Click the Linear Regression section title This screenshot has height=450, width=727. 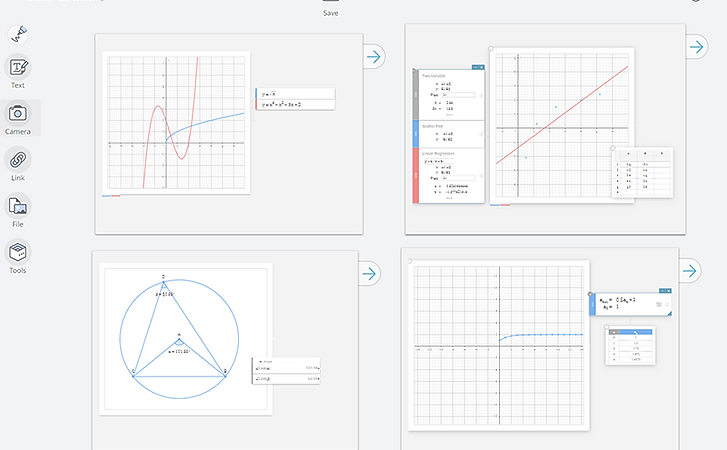point(438,153)
